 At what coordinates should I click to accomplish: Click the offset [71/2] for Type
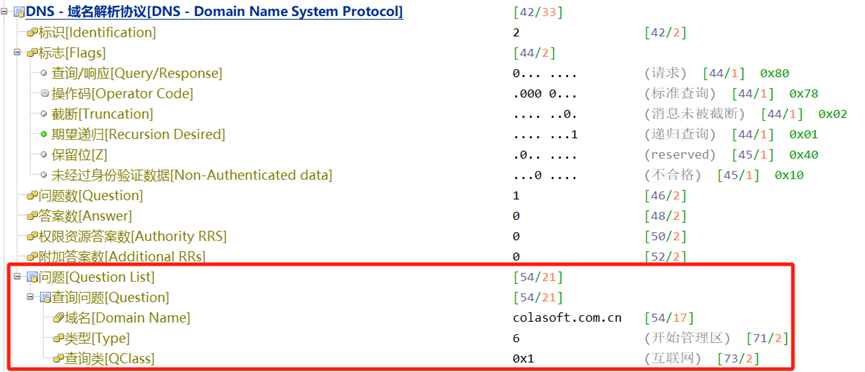tap(767, 338)
